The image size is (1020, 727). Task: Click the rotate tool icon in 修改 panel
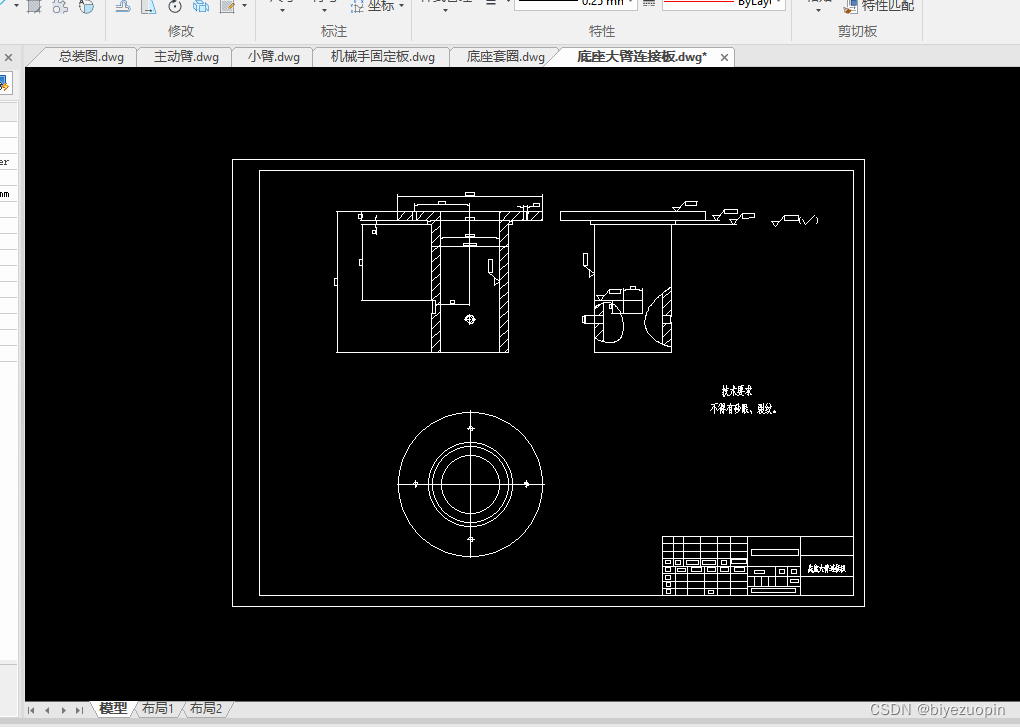pyautogui.click(x=174, y=7)
